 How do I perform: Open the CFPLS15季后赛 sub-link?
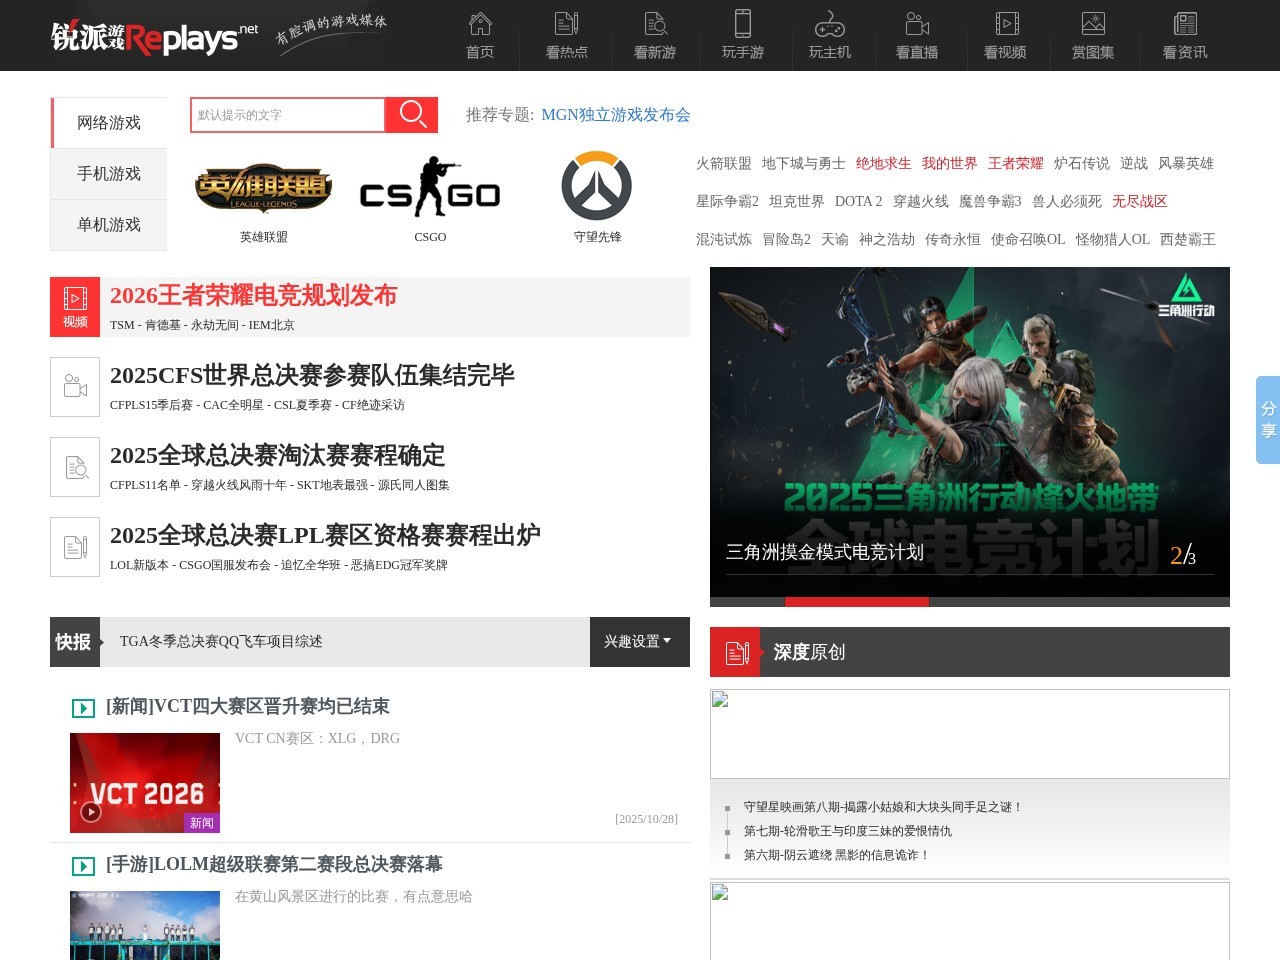tap(151, 405)
